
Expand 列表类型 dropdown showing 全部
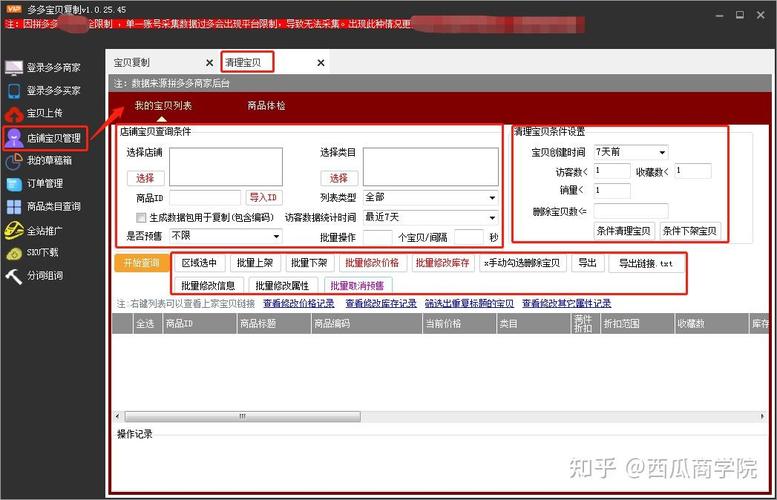(431, 197)
